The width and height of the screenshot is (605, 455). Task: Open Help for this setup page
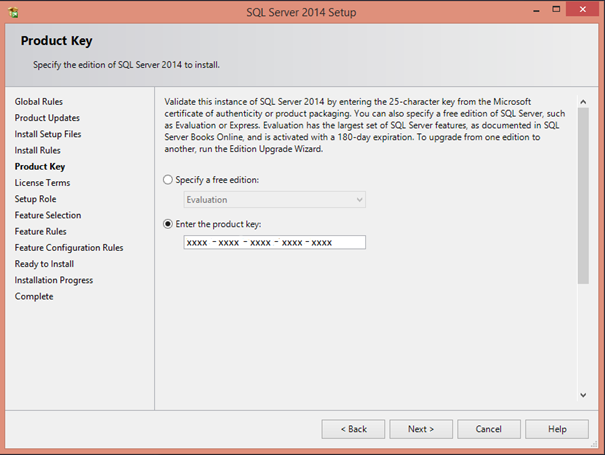click(557, 429)
